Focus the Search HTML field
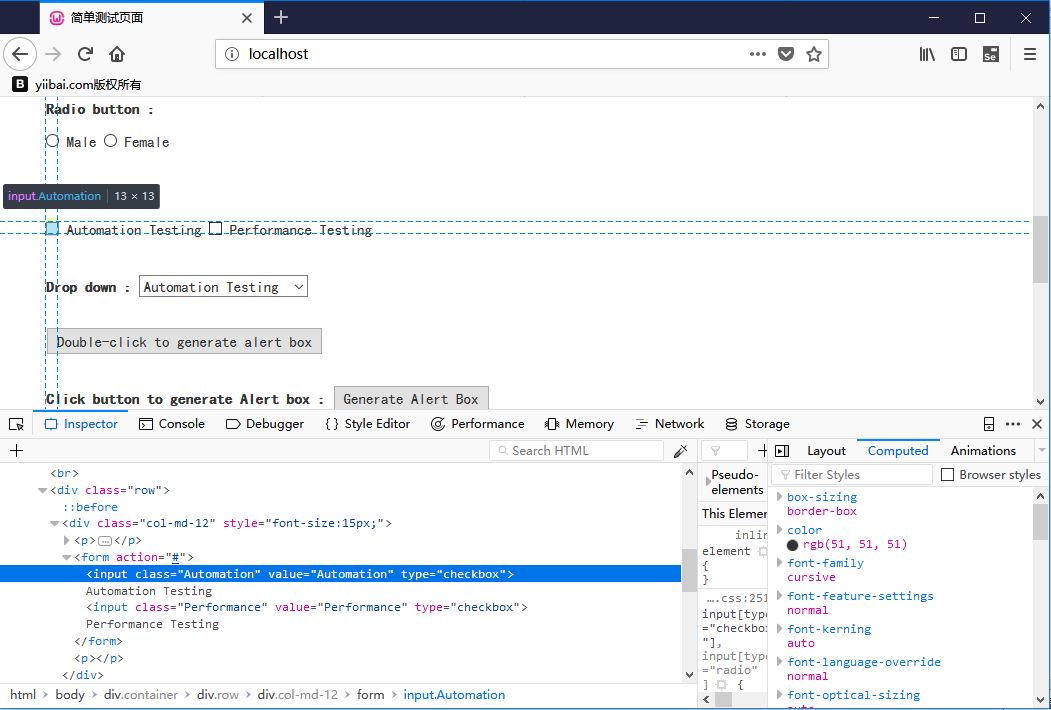The height and width of the screenshot is (710, 1051). [576, 451]
